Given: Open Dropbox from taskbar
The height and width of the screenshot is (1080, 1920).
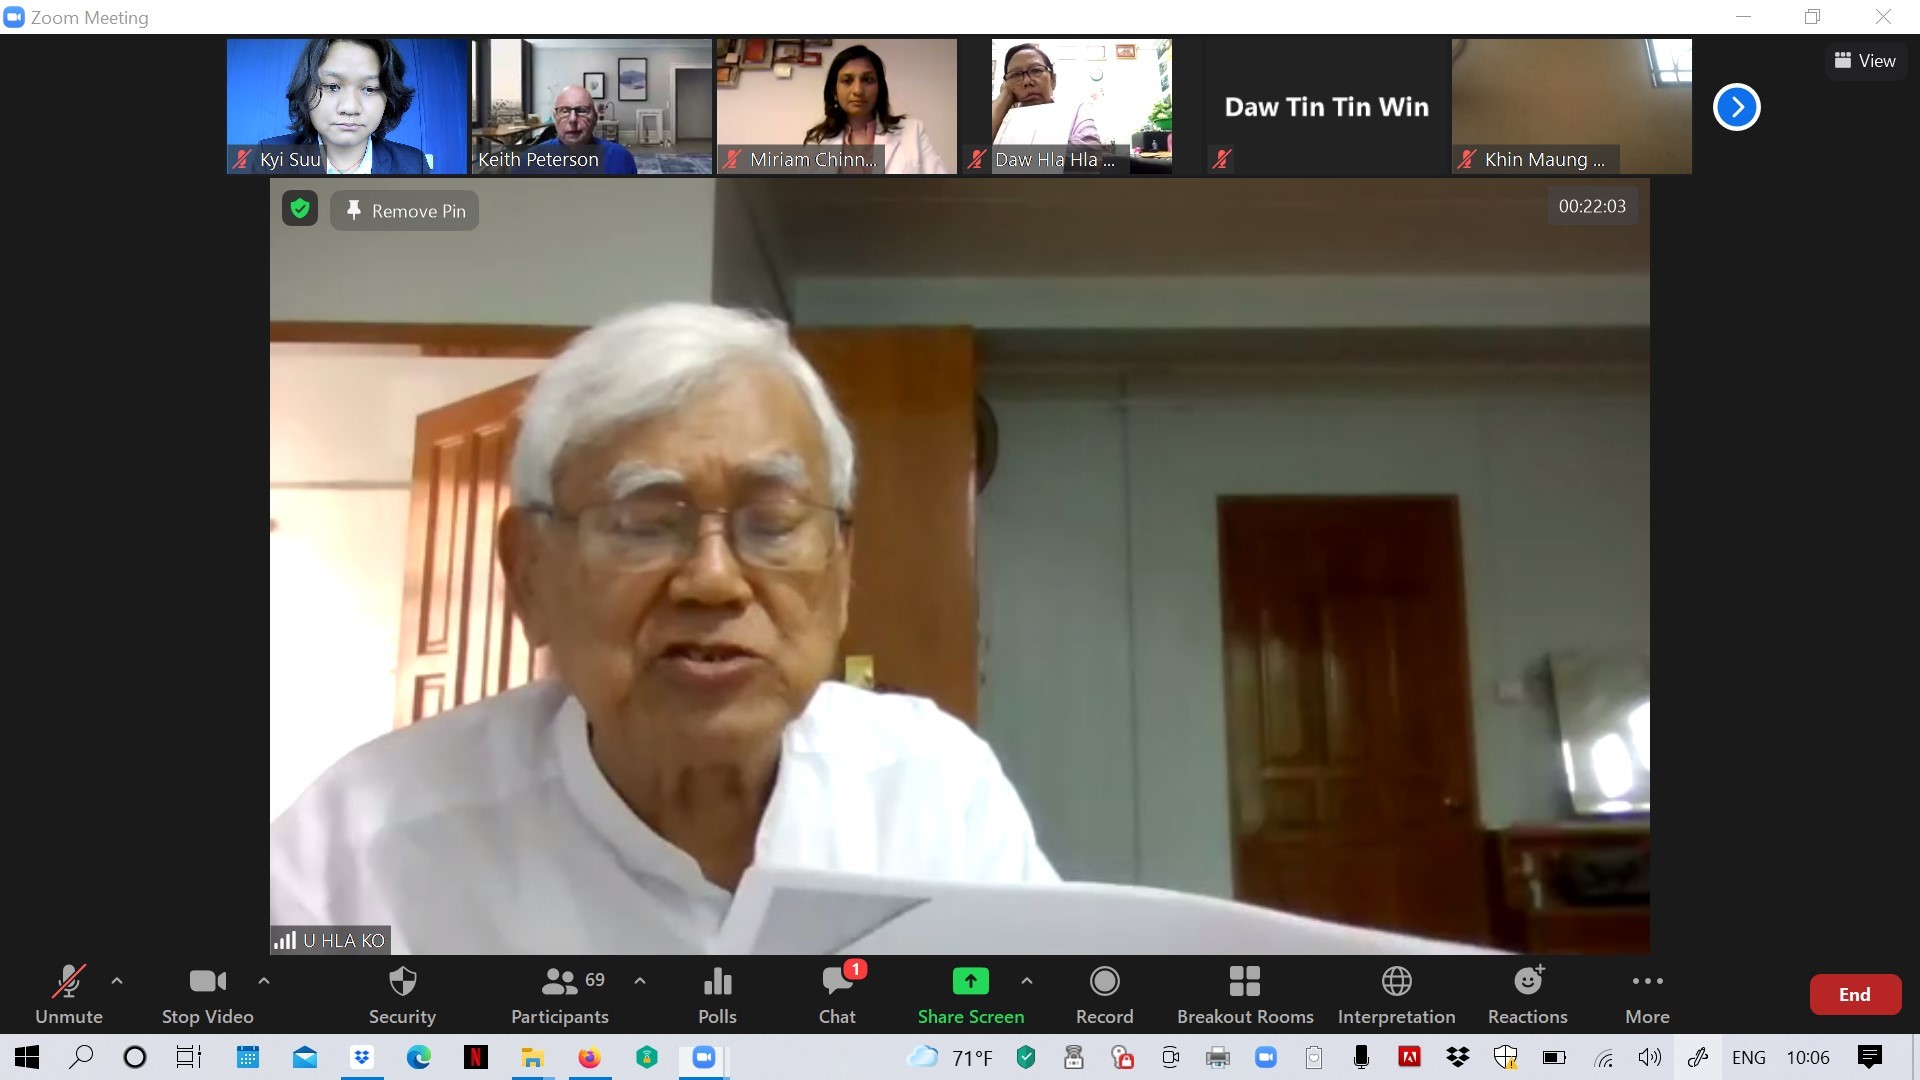Looking at the screenshot, I should [362, 1057].
